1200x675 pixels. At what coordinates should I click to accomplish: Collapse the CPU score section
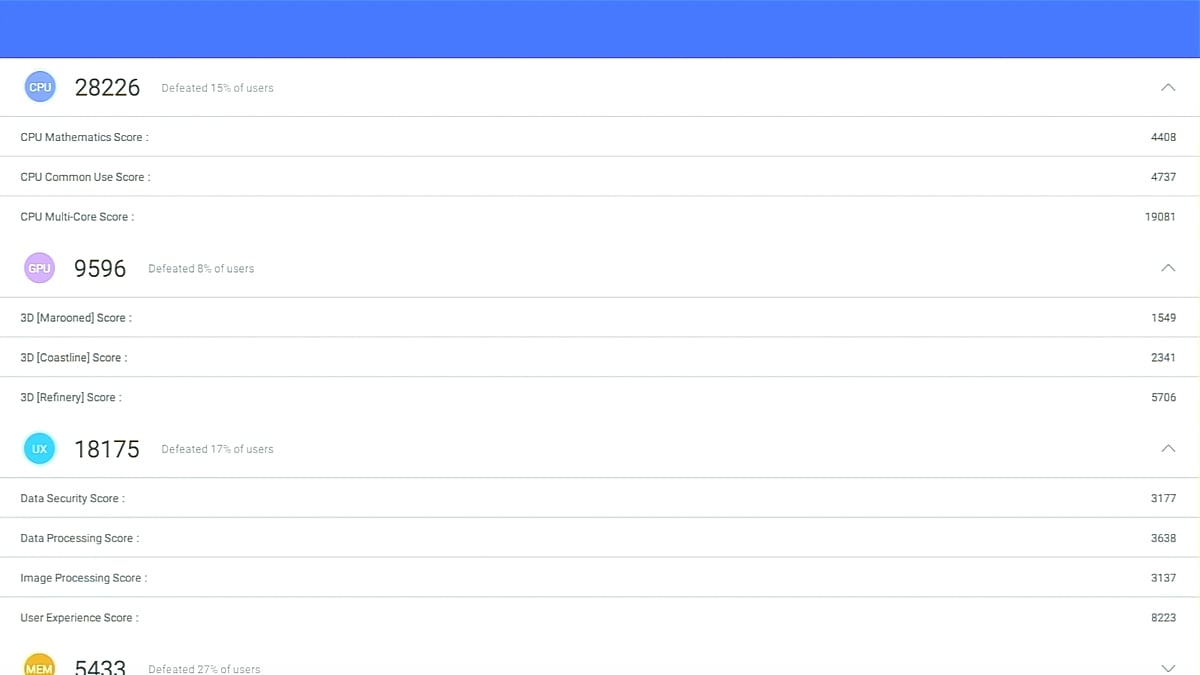pyautogui.click(x=1167, y=87)
